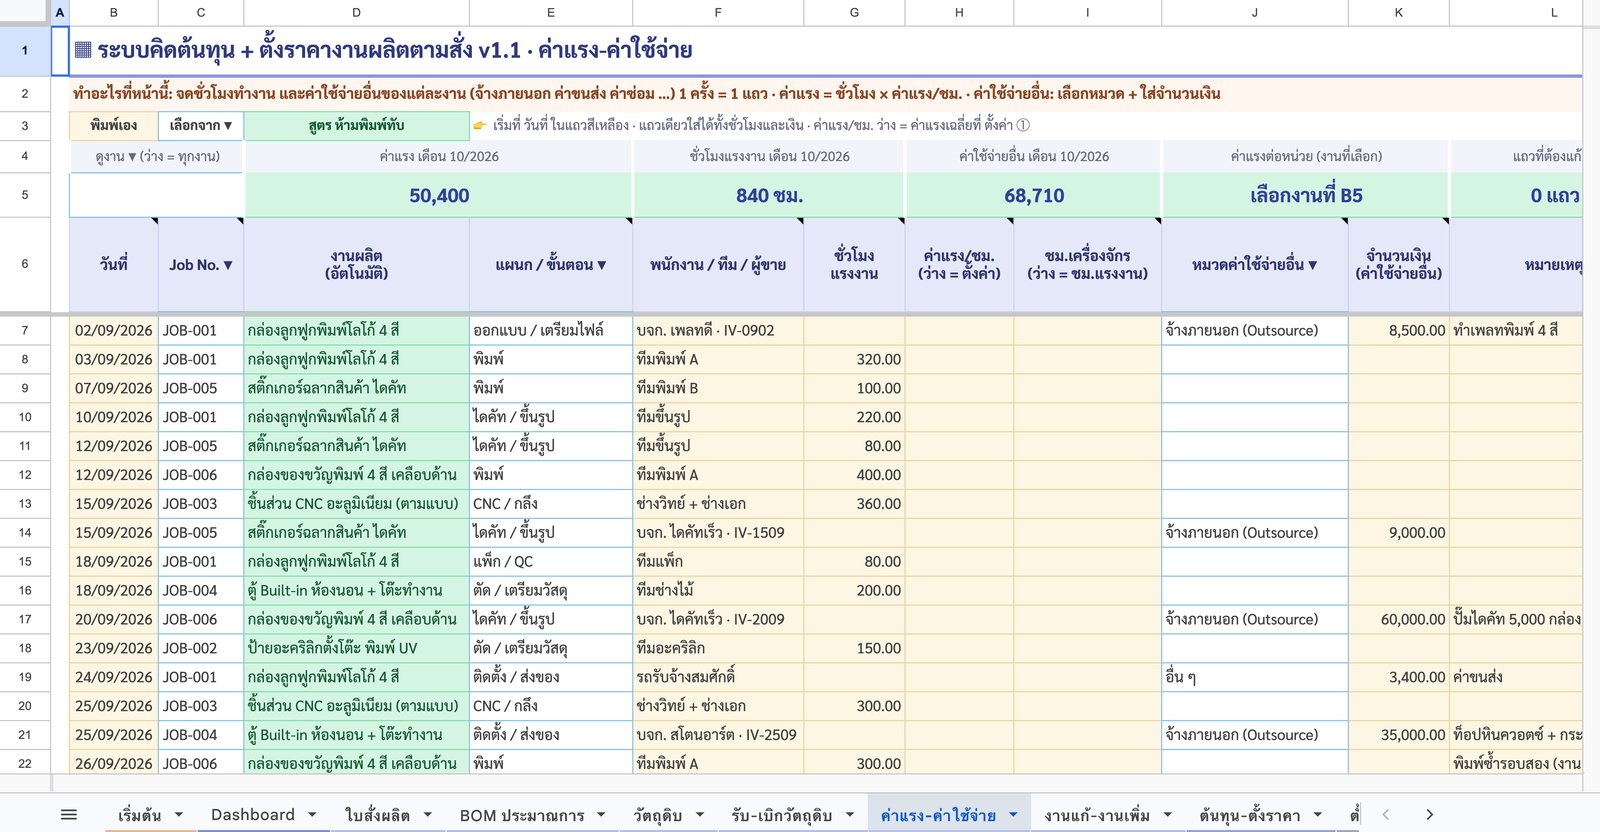Open BOM ประมาณการ tab's dropdown arrow
This screenshot has width=1600, height=832.
(x=601, y=815)
